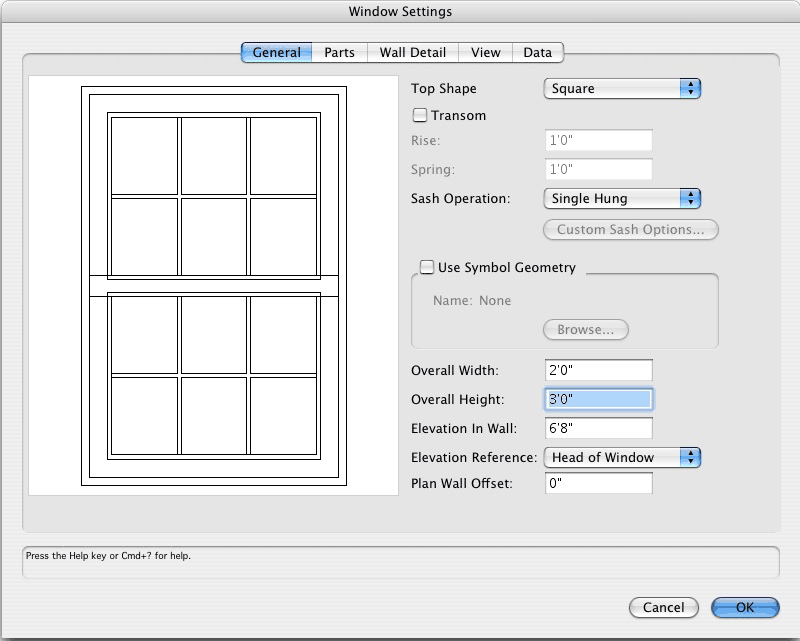Click the Cancel button
This screenshot has height=641, width=800.
[663, 607]
